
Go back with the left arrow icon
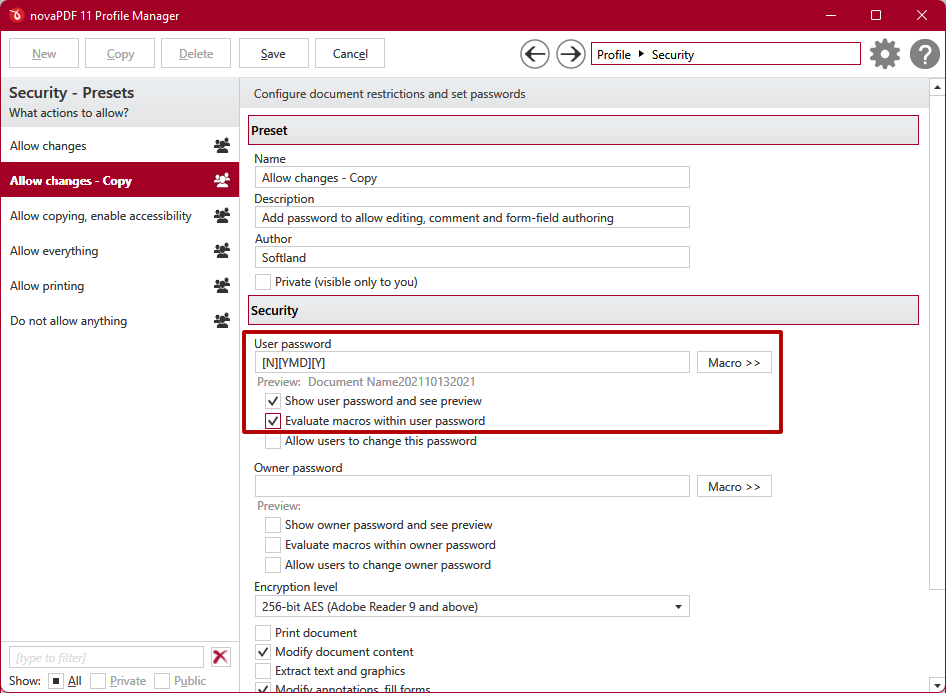click(x=535, y=54)
